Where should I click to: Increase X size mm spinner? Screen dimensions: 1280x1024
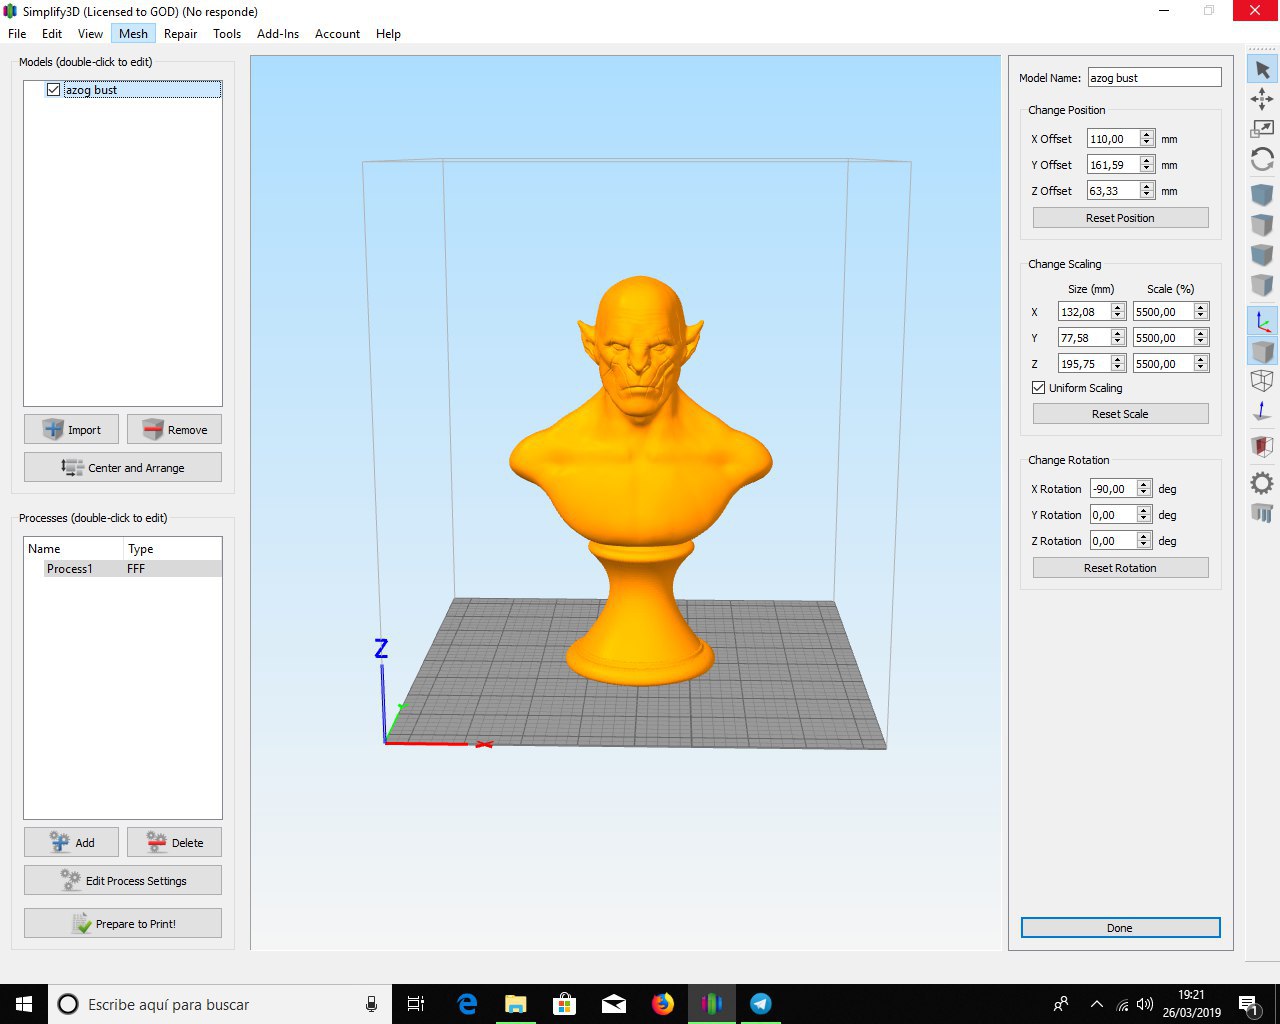point(1118,308)
